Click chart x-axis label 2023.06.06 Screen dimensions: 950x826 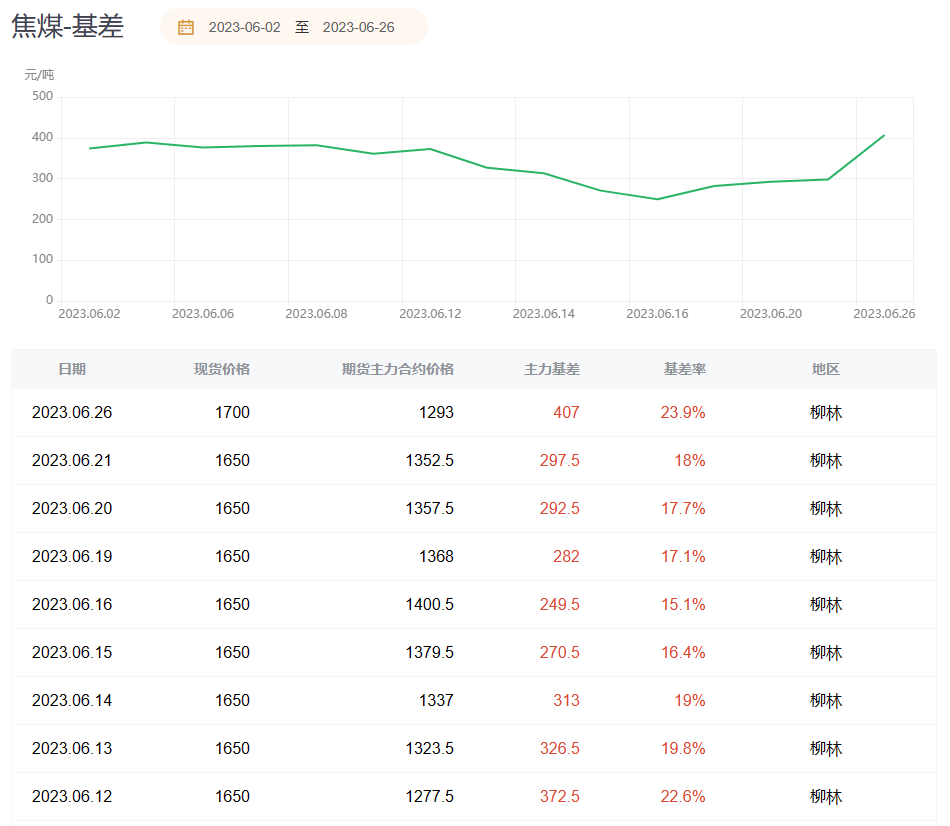tap(203, 314)
